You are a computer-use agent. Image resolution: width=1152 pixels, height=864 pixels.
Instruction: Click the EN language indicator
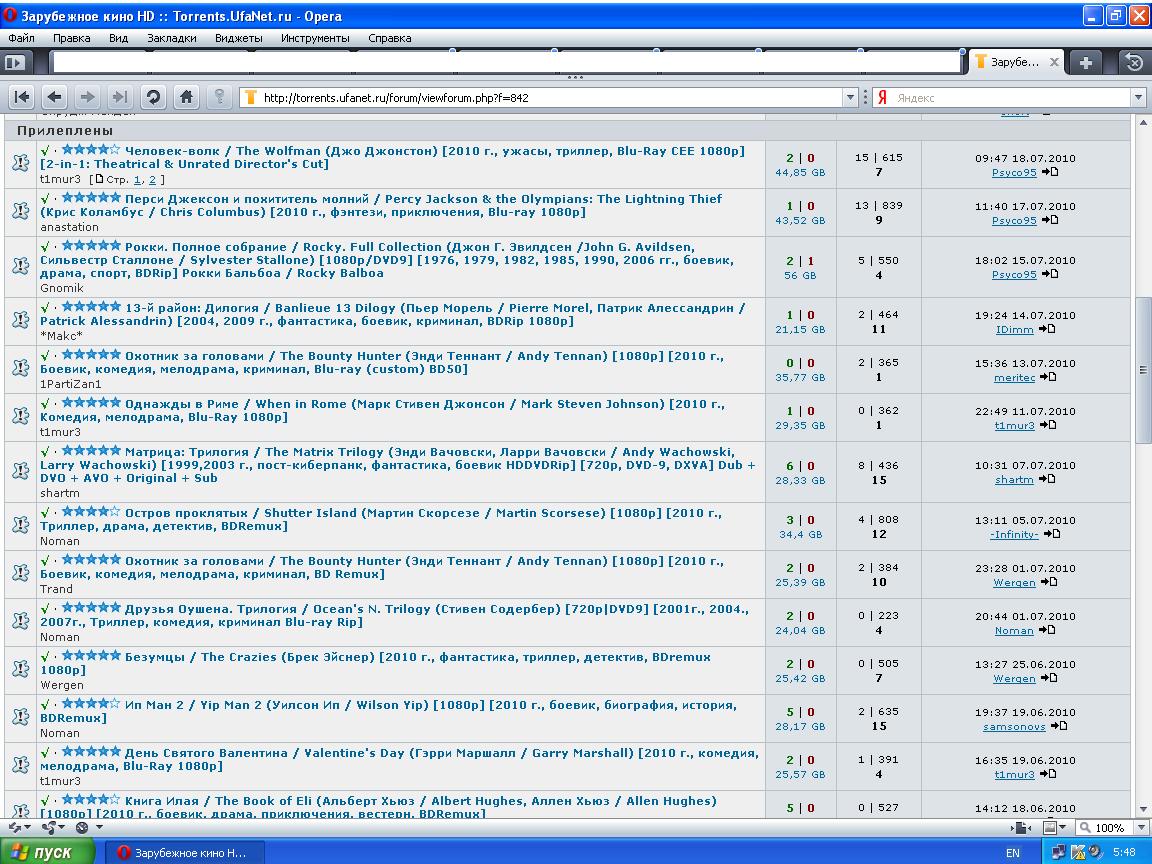pos(1013,853)
